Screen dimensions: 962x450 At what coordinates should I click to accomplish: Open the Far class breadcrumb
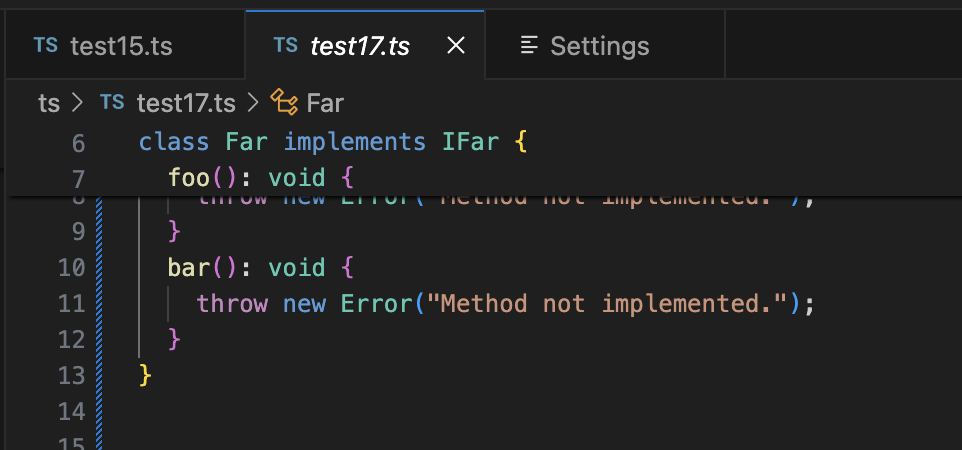(x=325, y=102)
